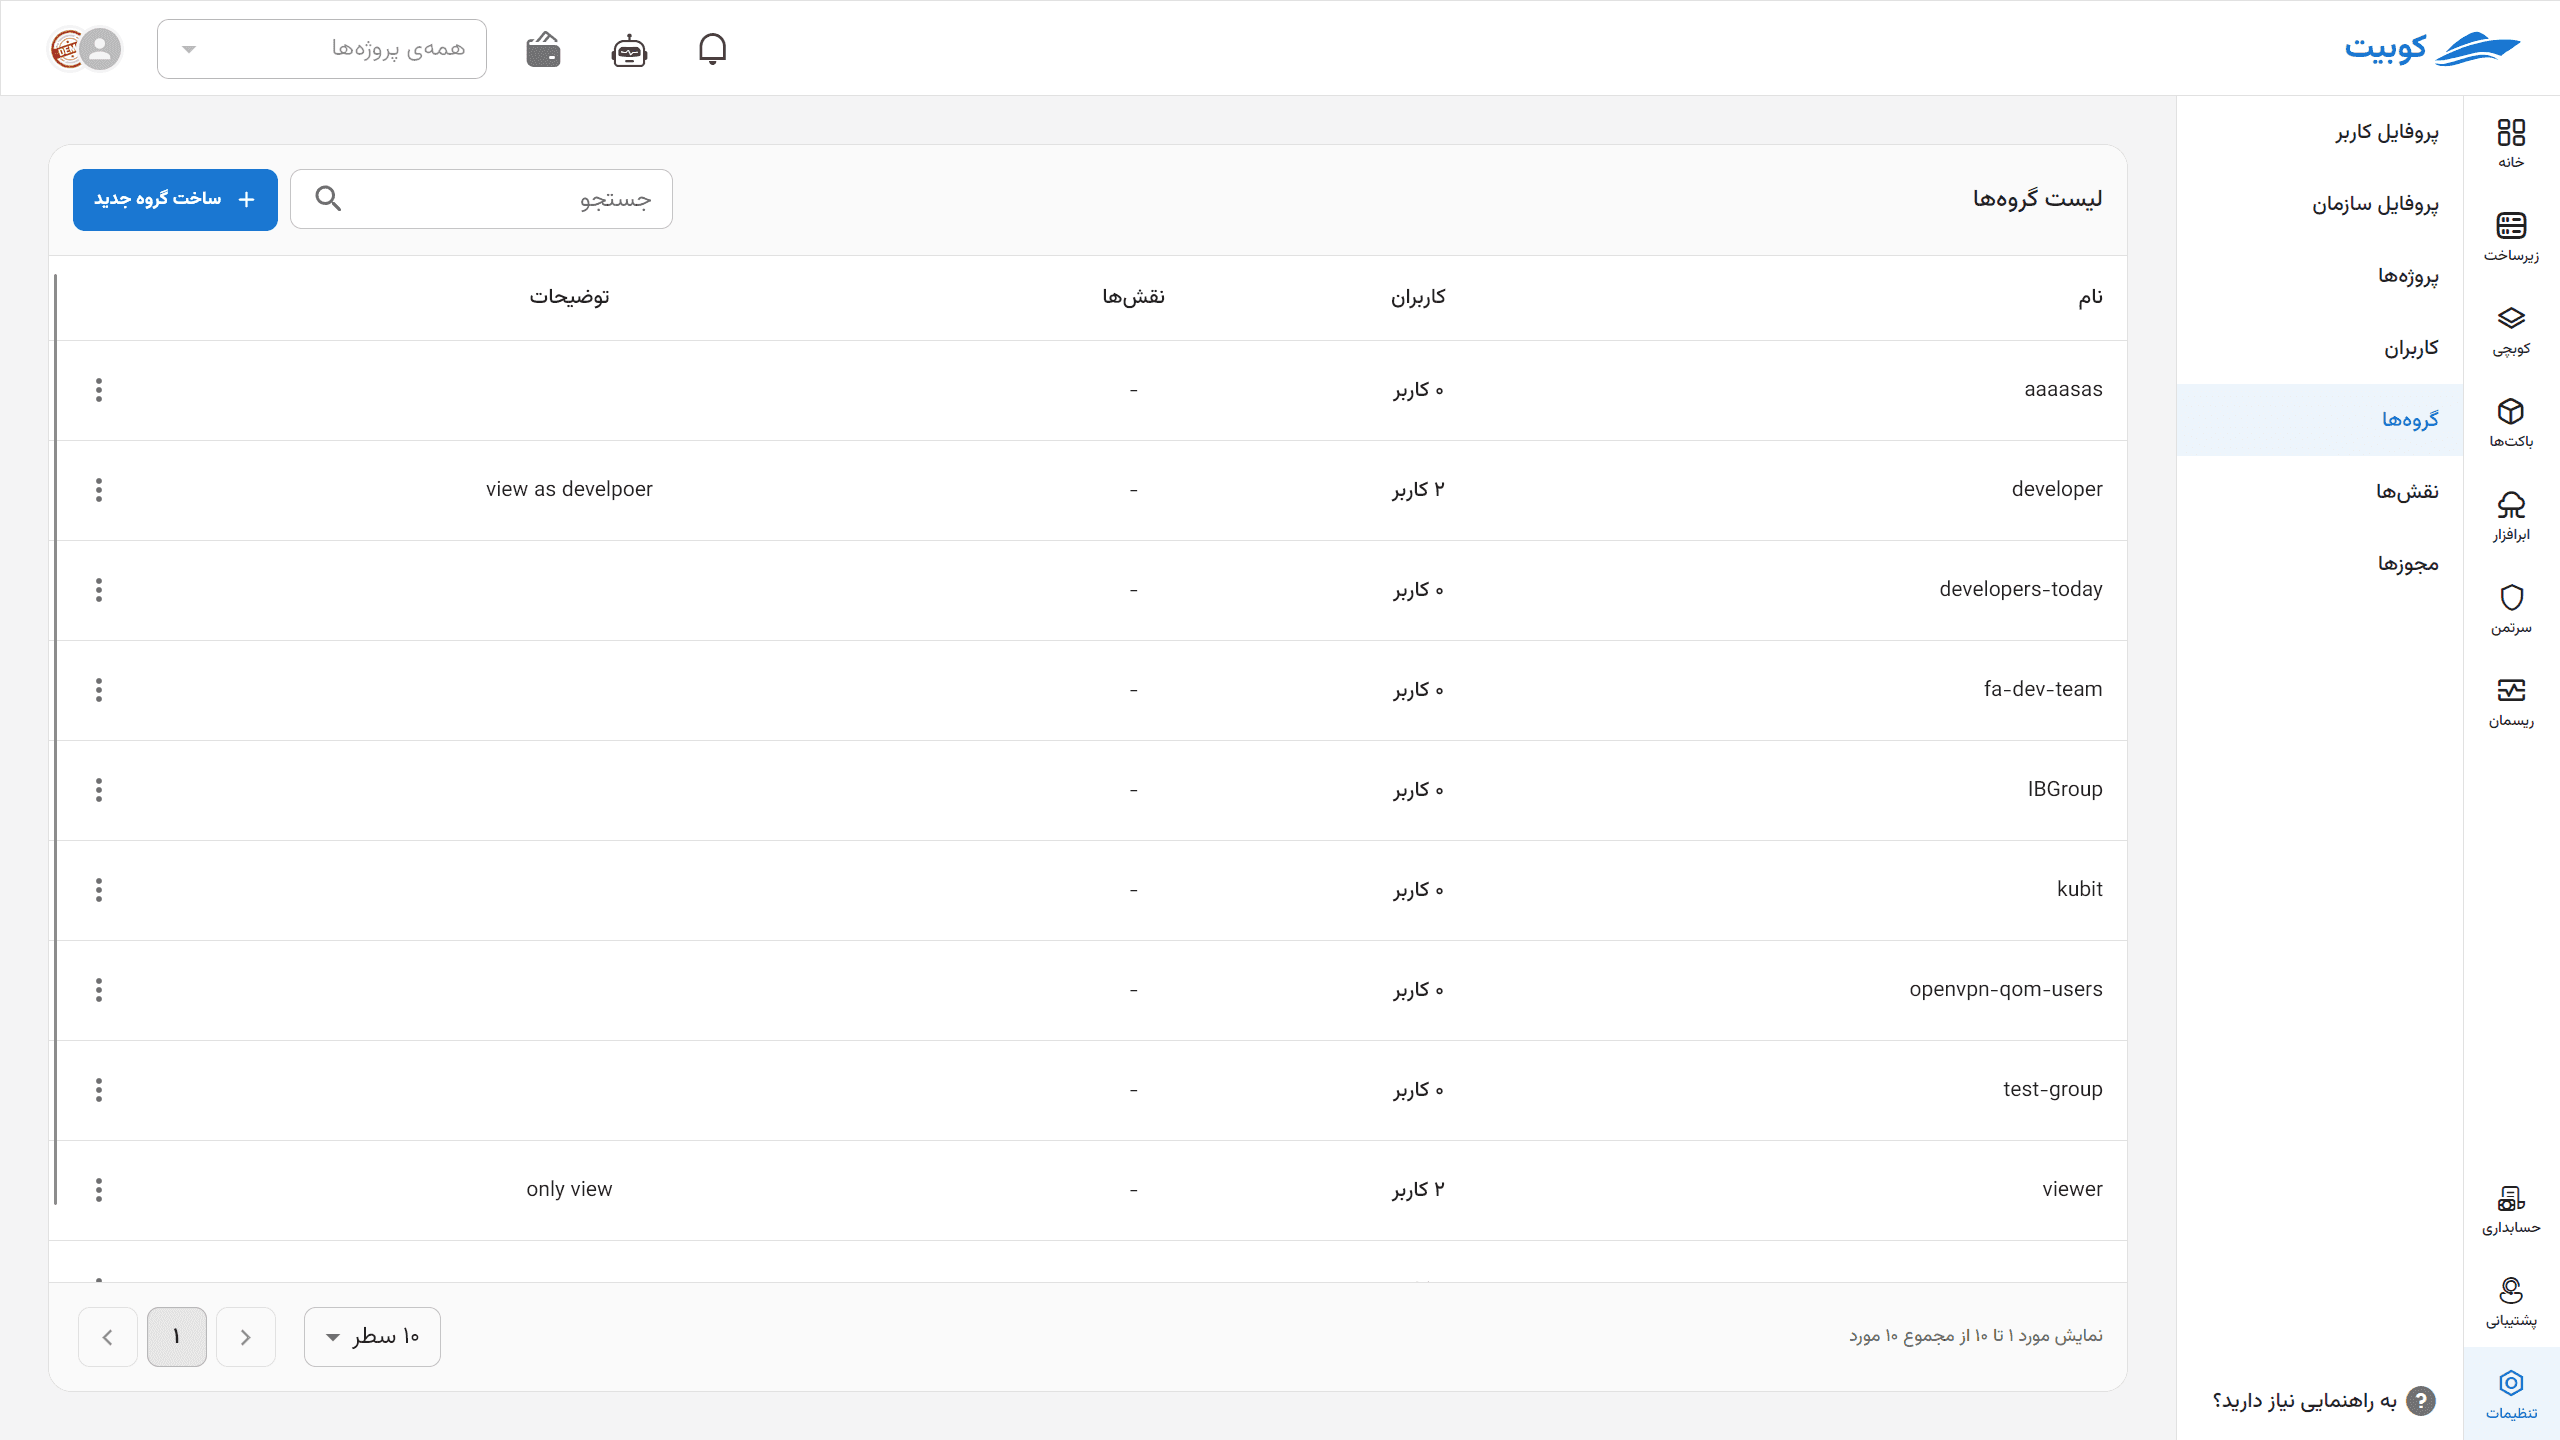
Task: Click ساخت گروه جدید button
Action: (x=175, y=199)
